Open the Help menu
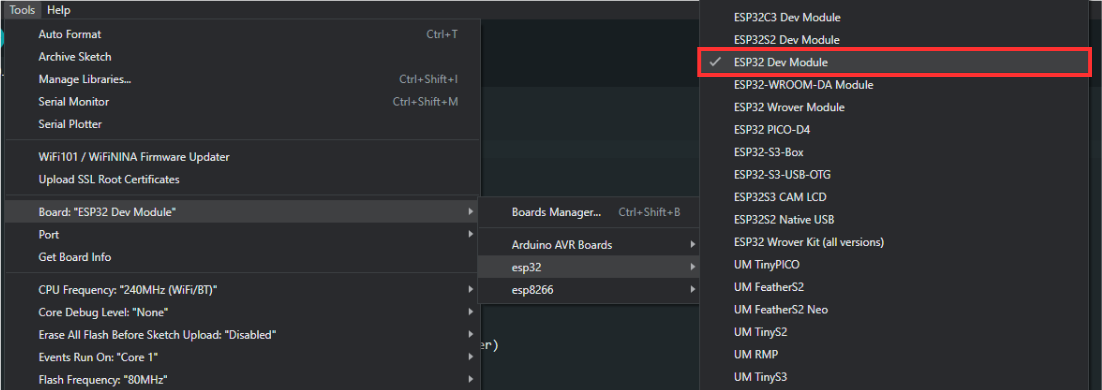Screen dimensions: 1102x390 click(58, 10)
